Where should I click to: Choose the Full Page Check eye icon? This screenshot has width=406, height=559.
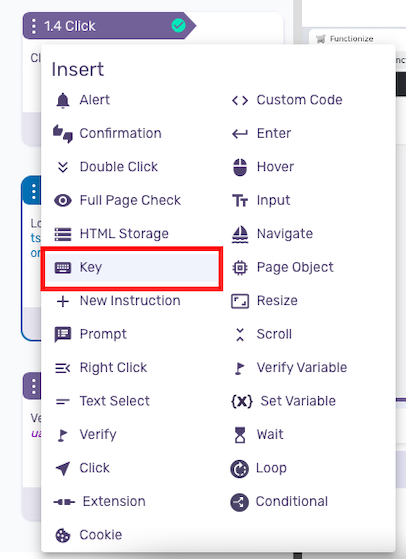click(x=63, y=200)
